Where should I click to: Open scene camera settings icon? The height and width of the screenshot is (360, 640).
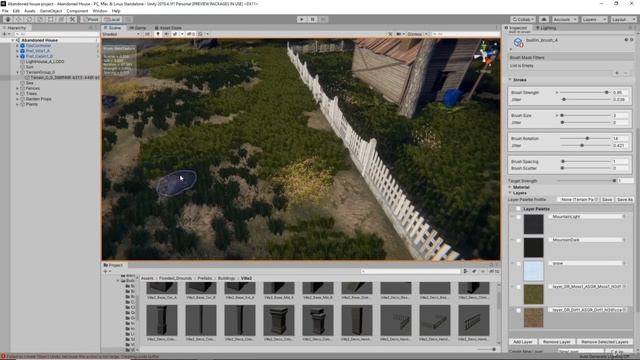[x=399, y=34]
